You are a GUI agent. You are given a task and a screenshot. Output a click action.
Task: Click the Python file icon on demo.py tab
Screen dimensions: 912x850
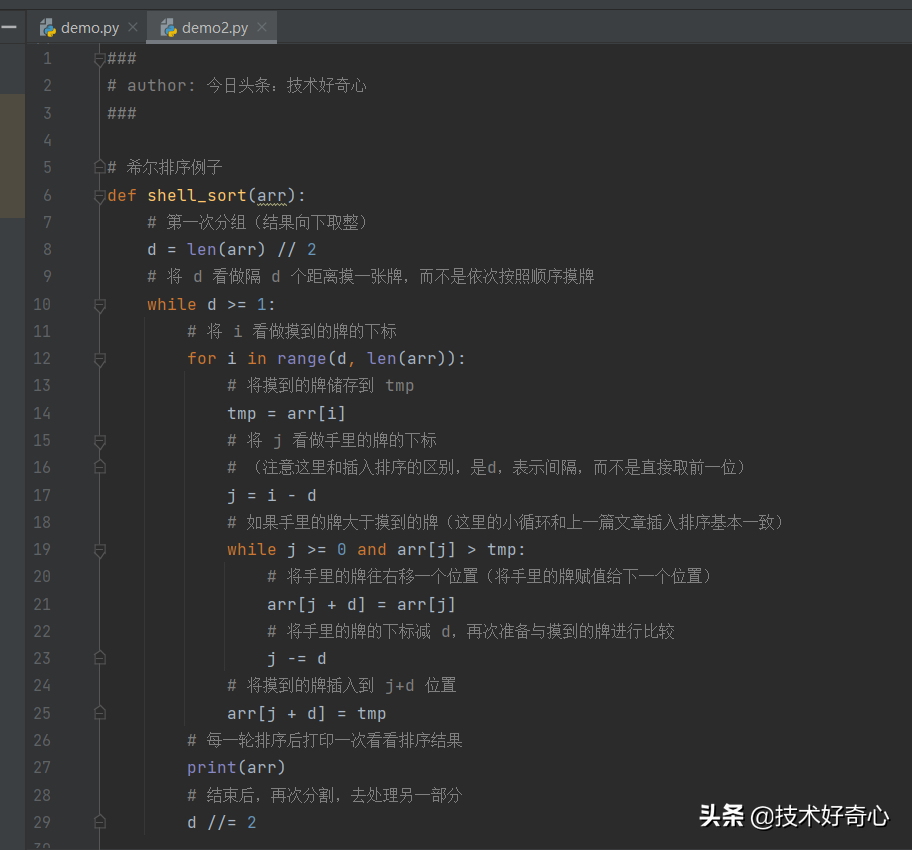47,27
